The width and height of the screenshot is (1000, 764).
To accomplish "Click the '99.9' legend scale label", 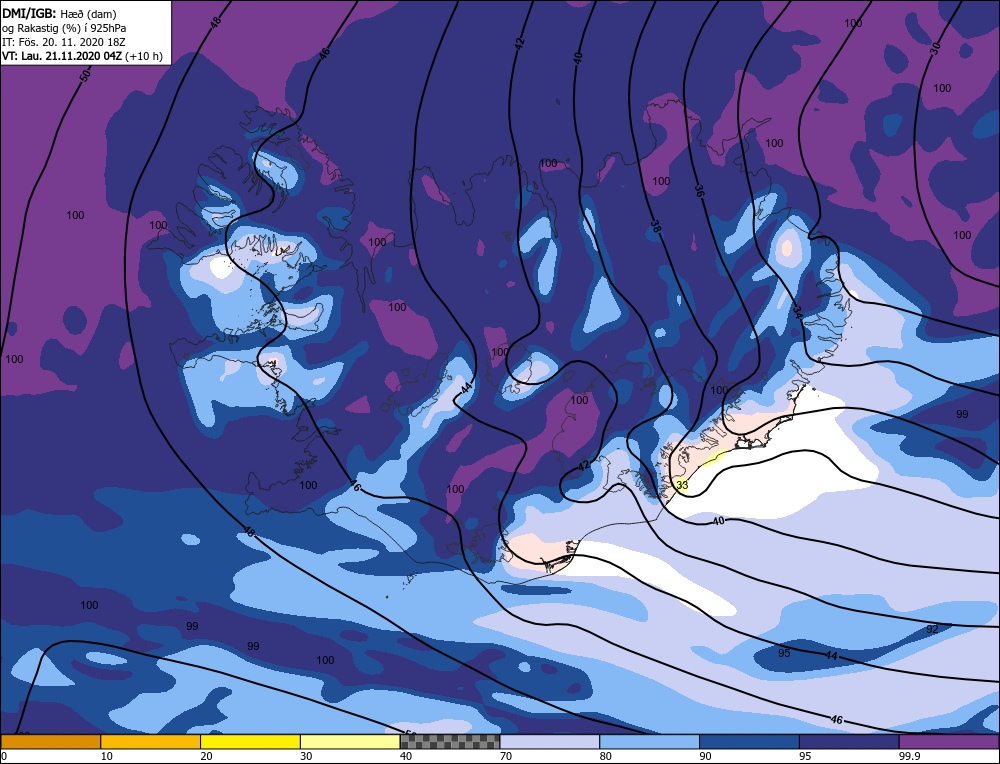I will pos(909,756).
